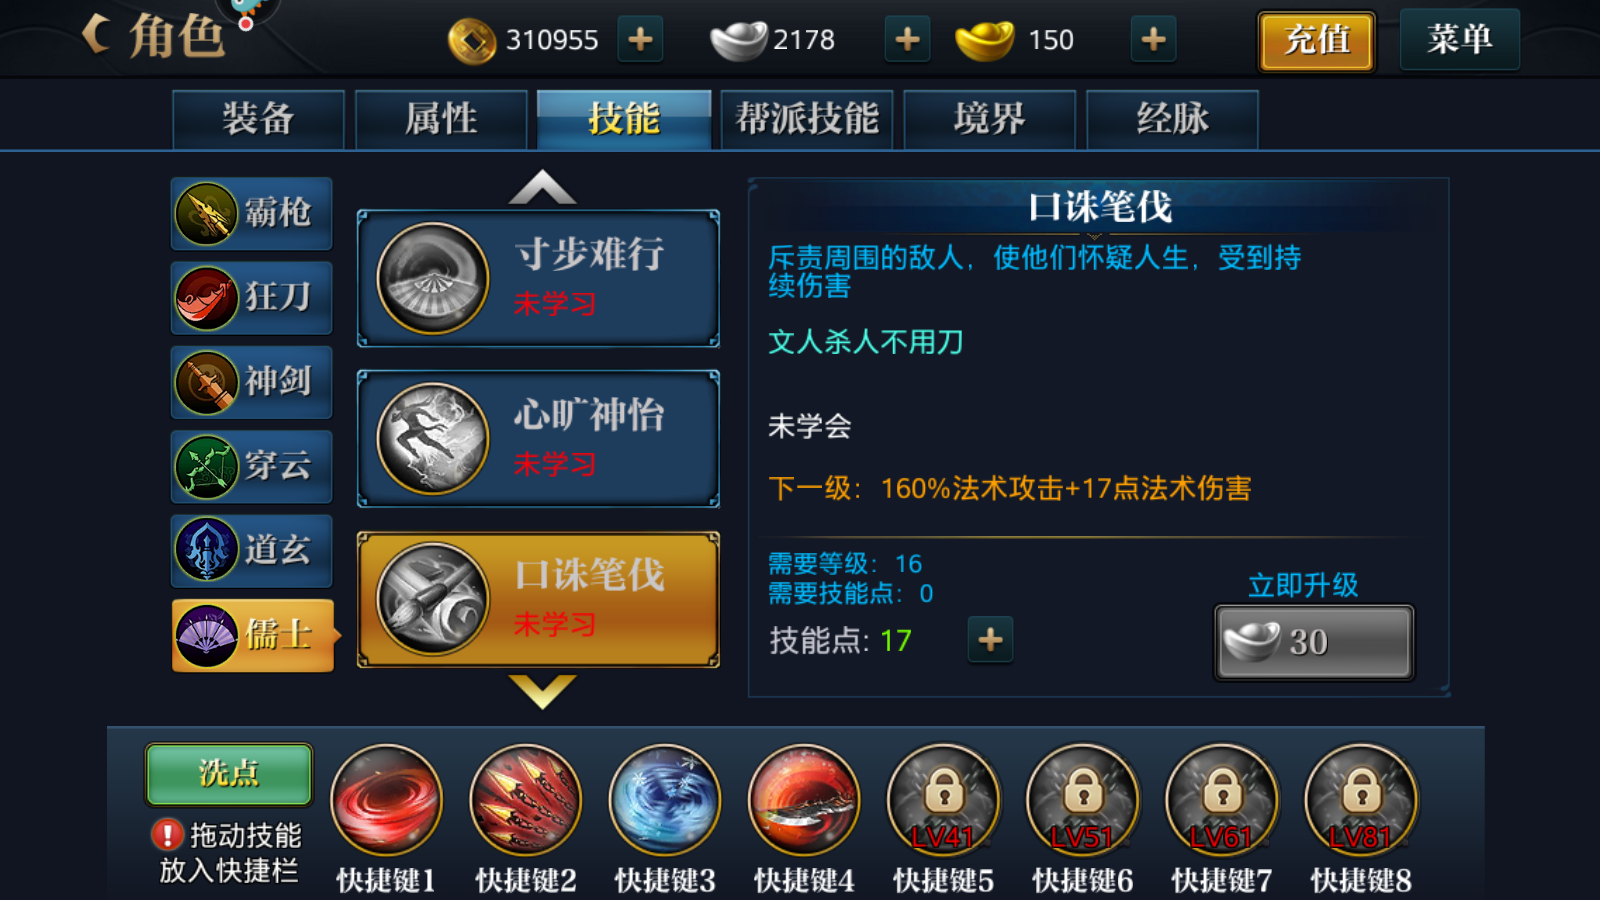Open the 经脉 tab

click(1172, 119)
